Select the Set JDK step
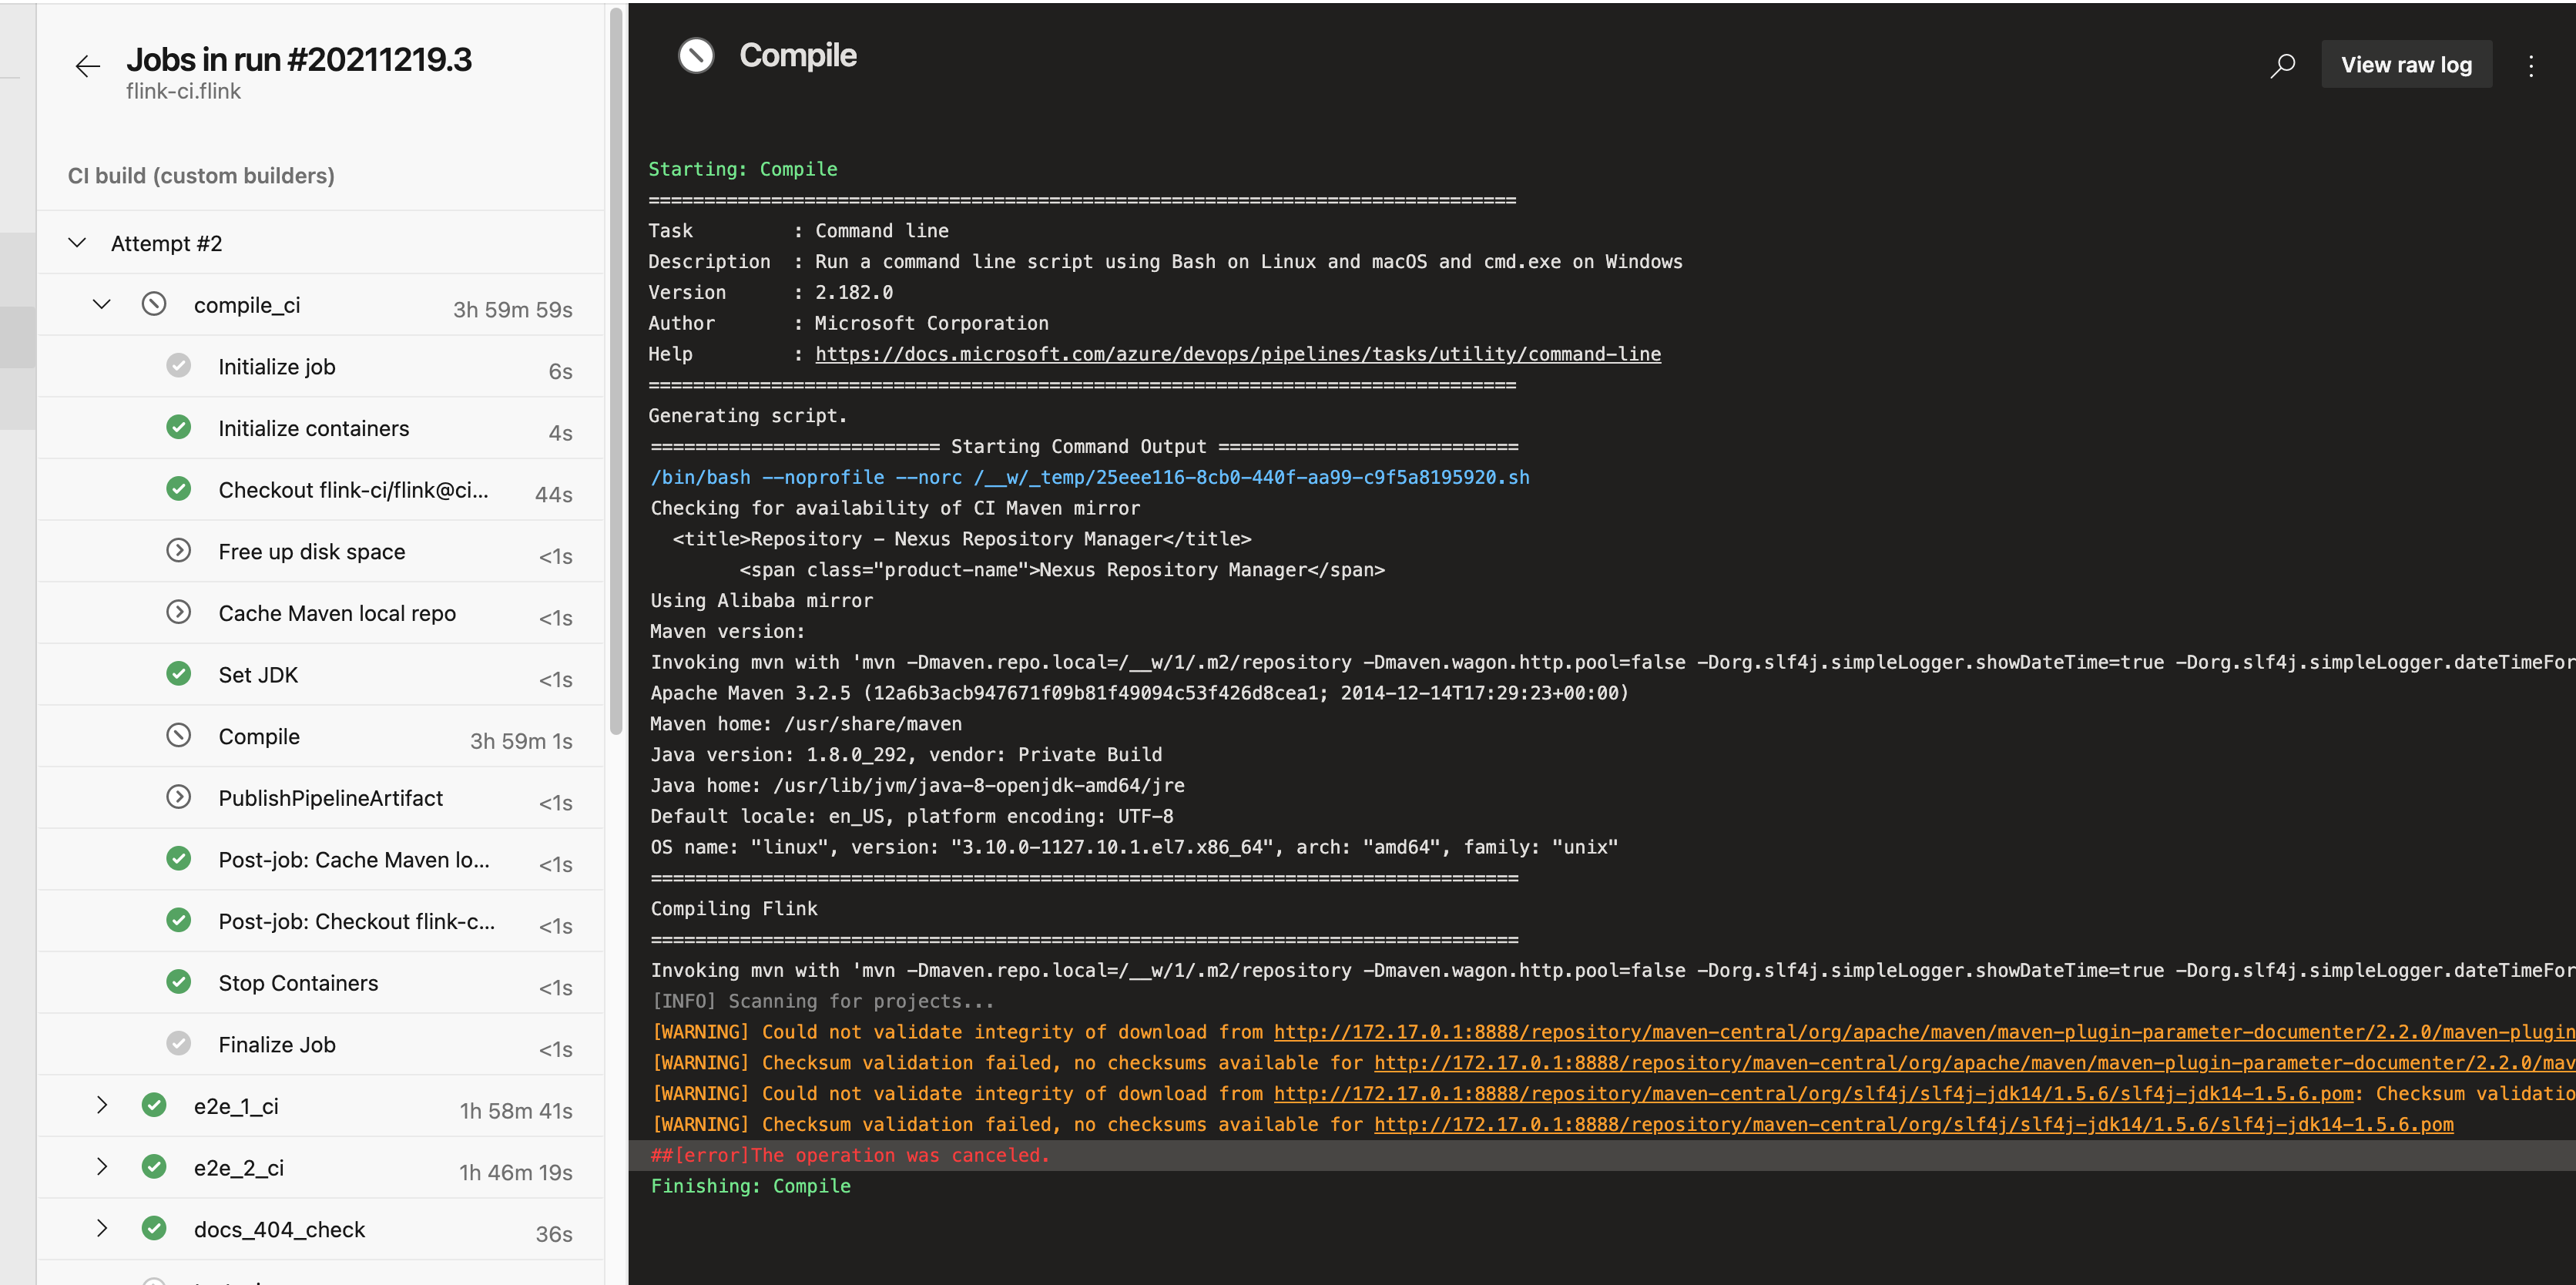2576x1285 pixels. coord(258,675)
